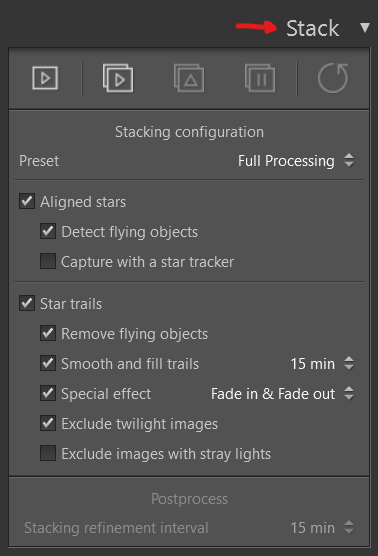Enable Exclude images with stray lights
This screenshot has height=556, width=378.
[x=48, y=453]
